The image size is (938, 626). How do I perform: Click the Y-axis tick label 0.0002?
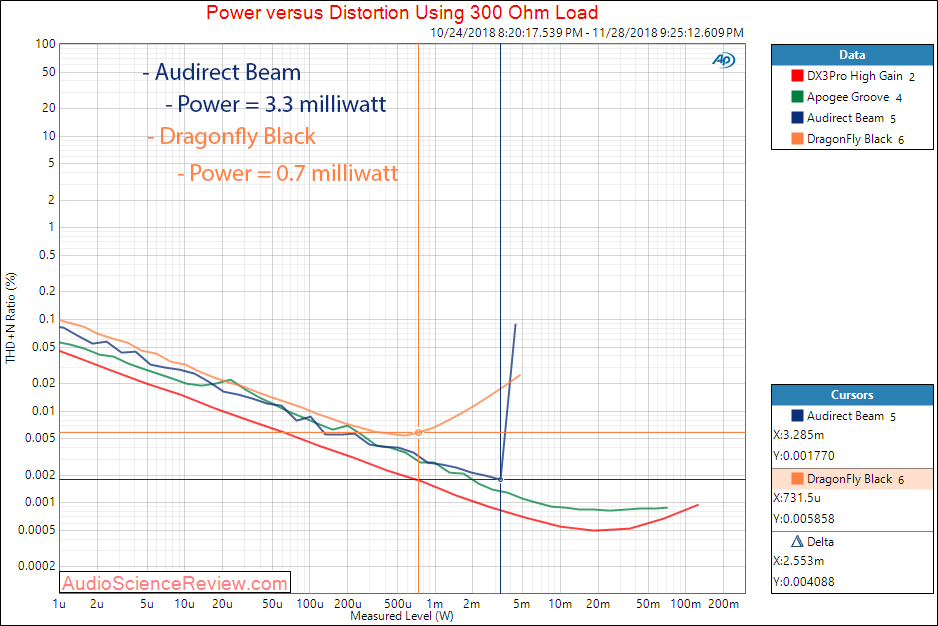point(36,566)
